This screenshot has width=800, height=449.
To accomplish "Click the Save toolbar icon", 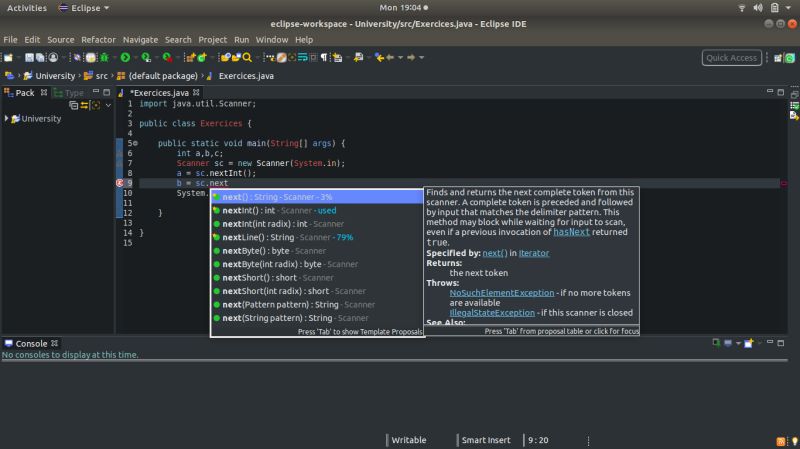I will (30, 58).
